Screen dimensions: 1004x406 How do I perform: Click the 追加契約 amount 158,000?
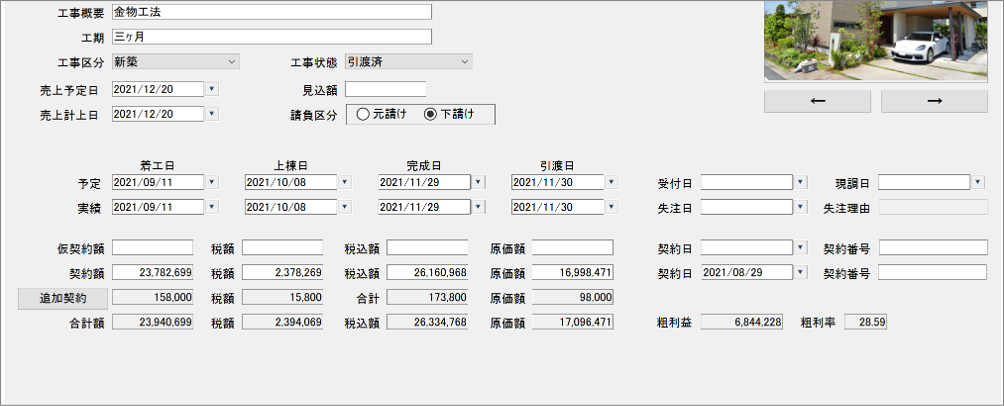pos(152,298)
